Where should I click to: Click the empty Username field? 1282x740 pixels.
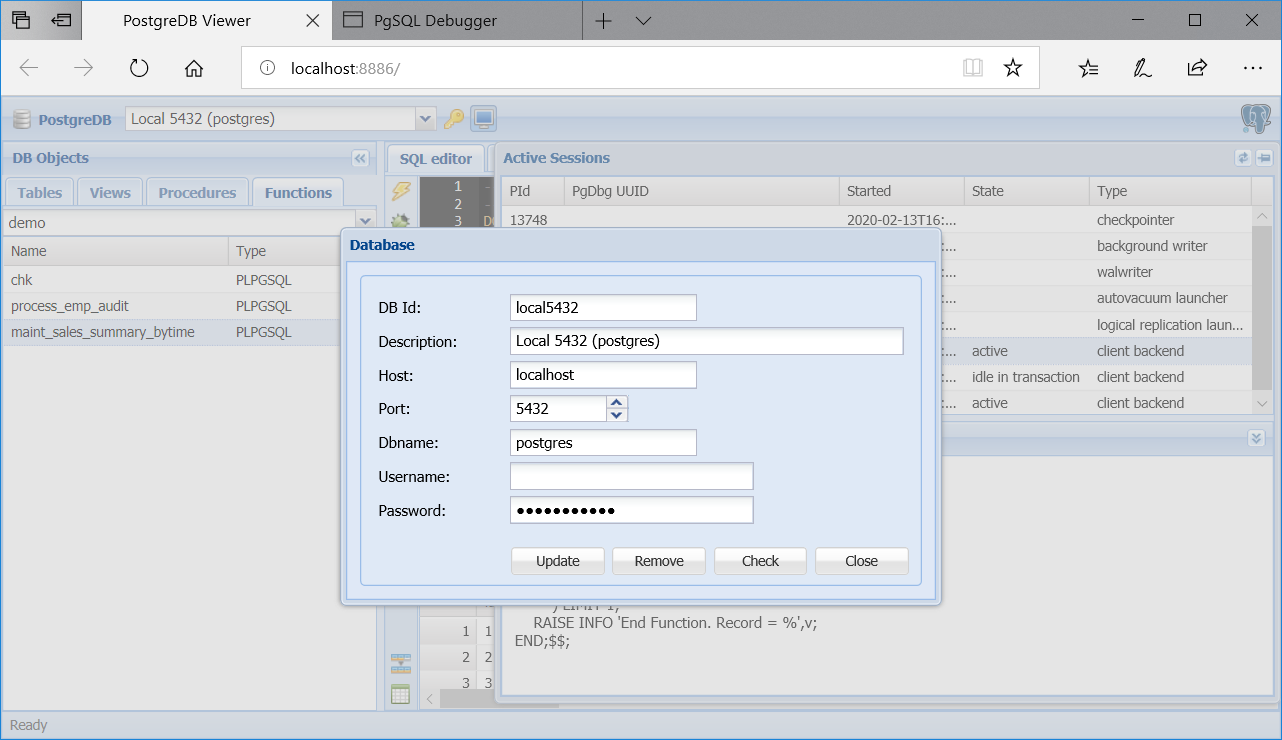click(631, 477)
